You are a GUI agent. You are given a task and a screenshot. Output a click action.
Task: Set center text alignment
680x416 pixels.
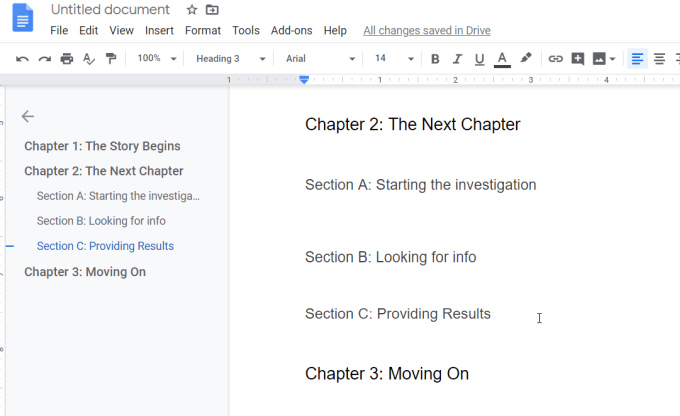(x=659, y=59)
